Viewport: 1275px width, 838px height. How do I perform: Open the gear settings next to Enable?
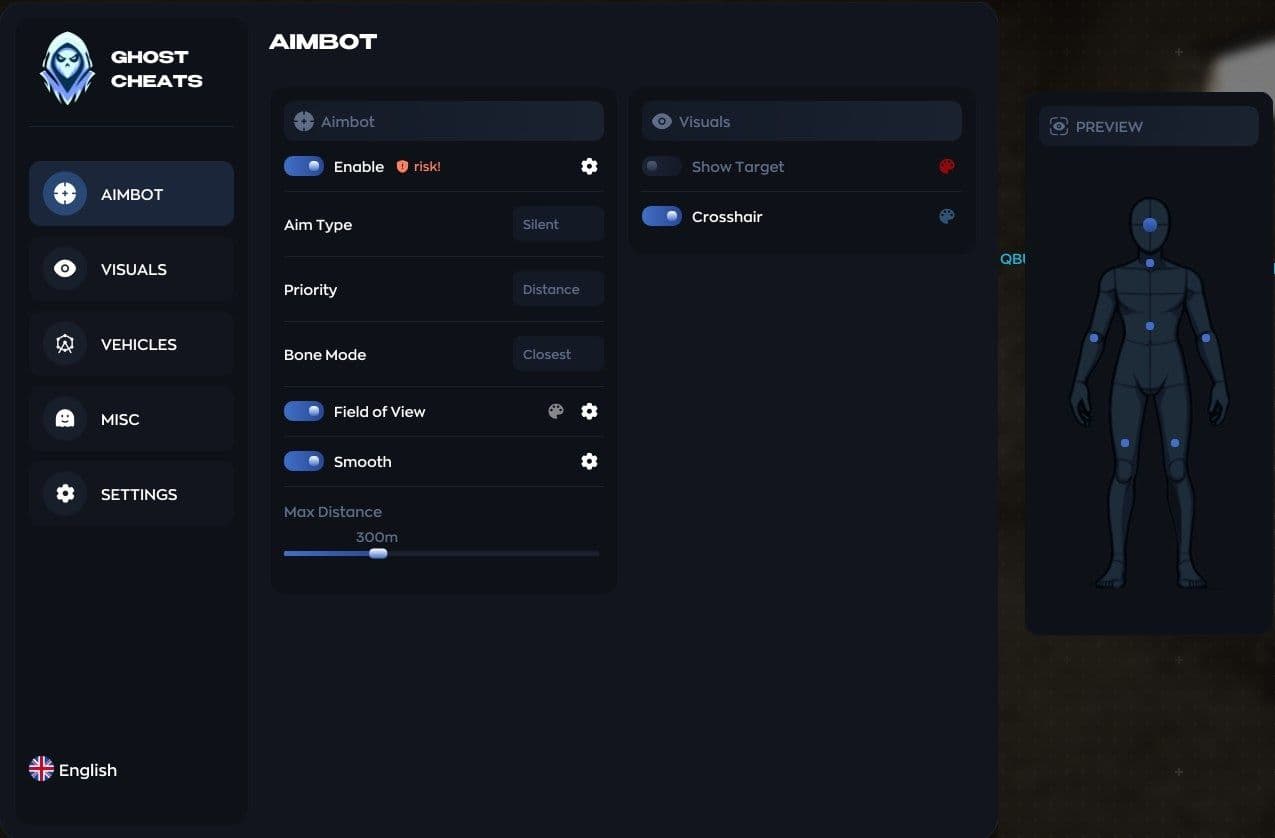coord(589,166)
